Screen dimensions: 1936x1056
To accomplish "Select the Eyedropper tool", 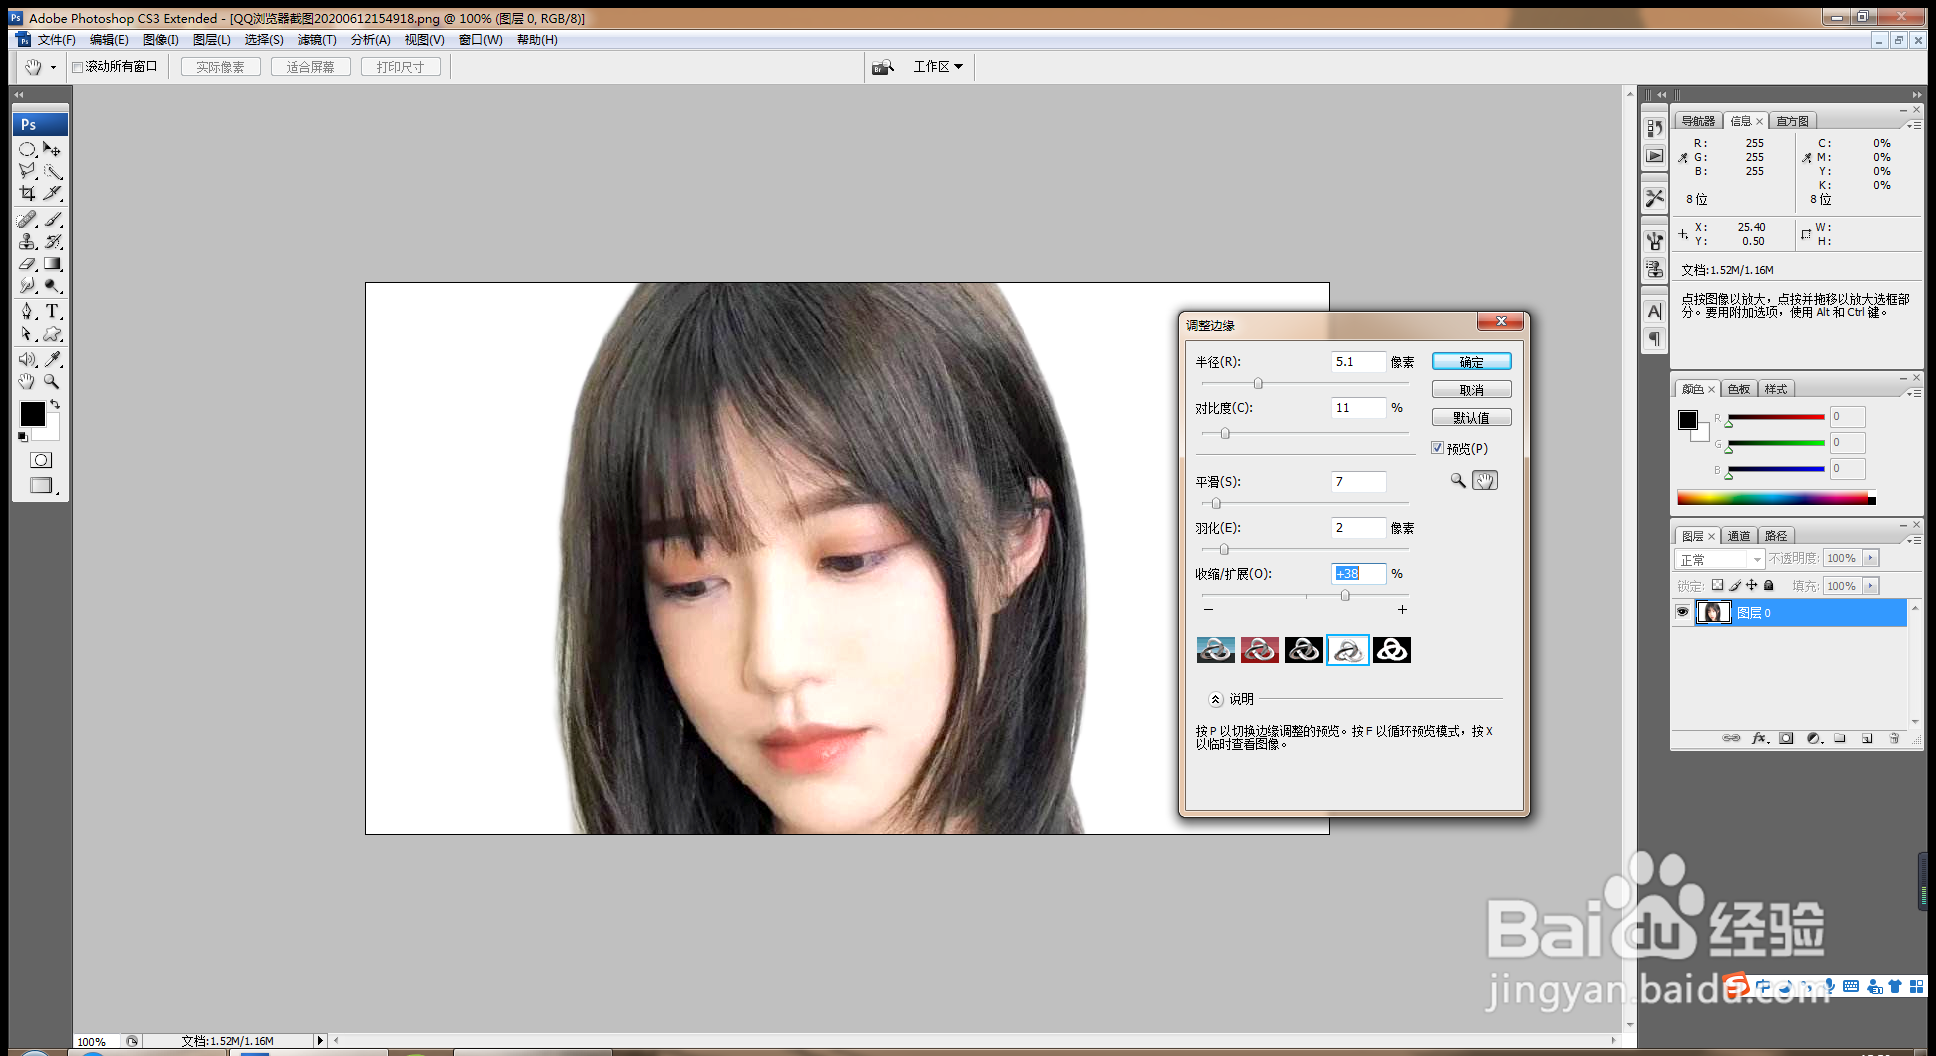I will tap(53, 357).
